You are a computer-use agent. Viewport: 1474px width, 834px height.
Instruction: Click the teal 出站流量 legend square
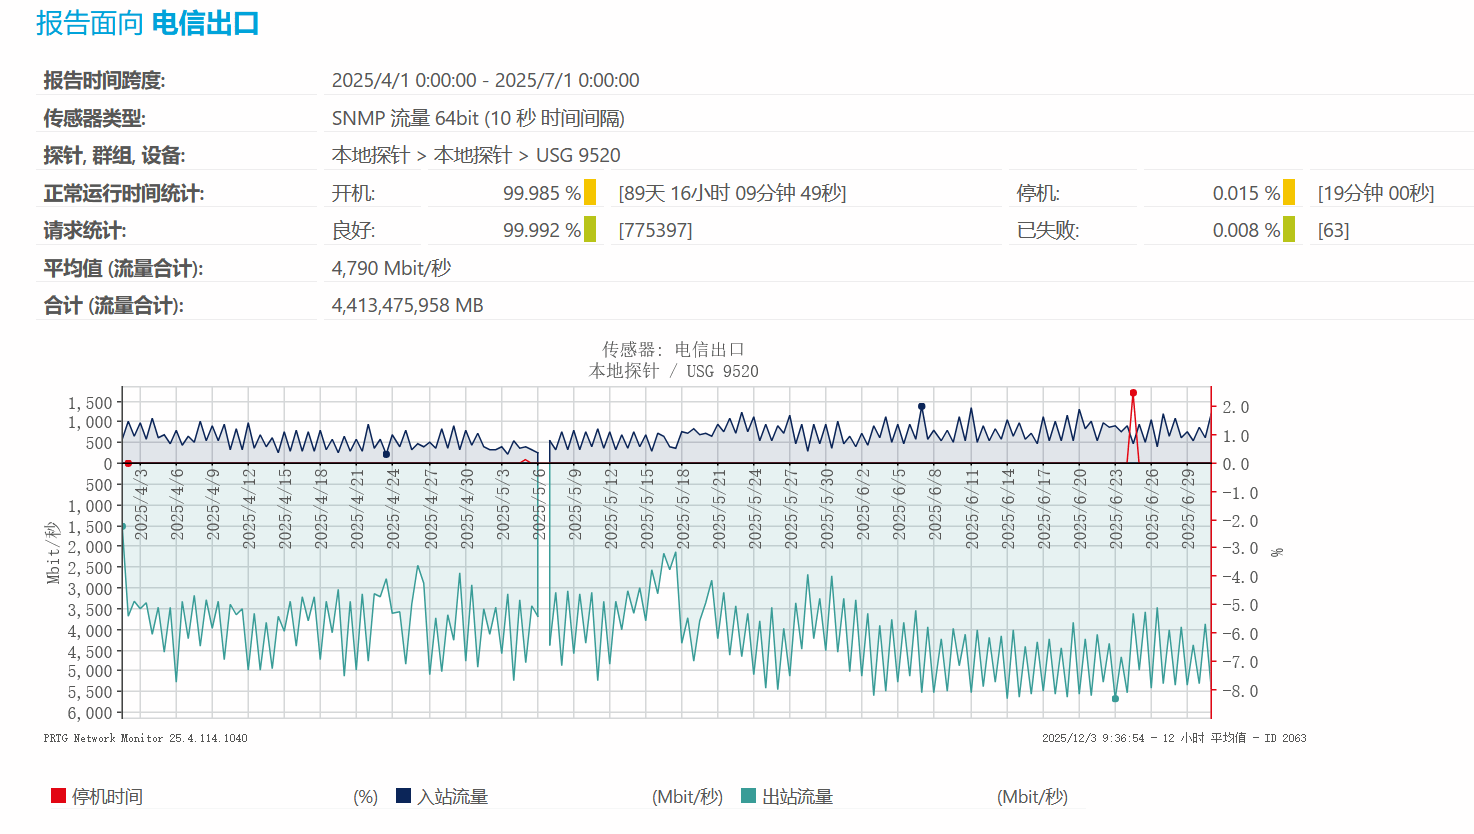click(x=749, y=796)
